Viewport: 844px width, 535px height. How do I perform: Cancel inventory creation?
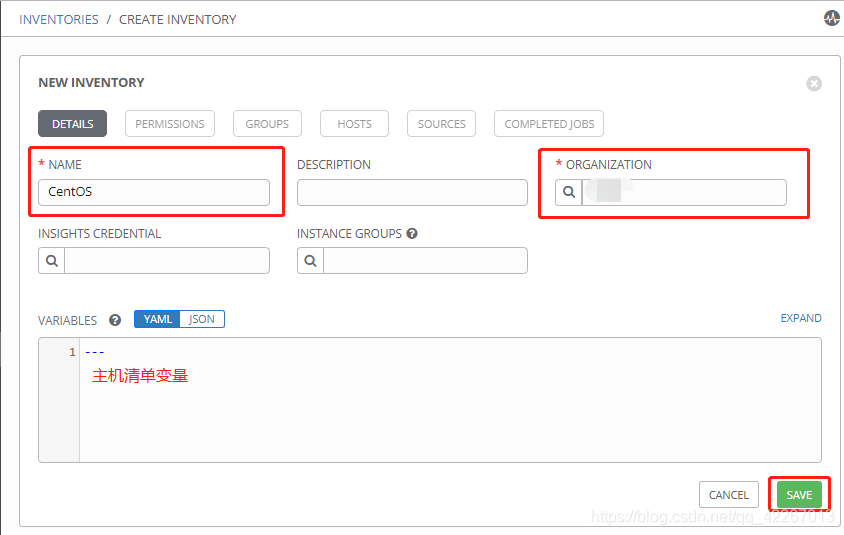[729, 495]
